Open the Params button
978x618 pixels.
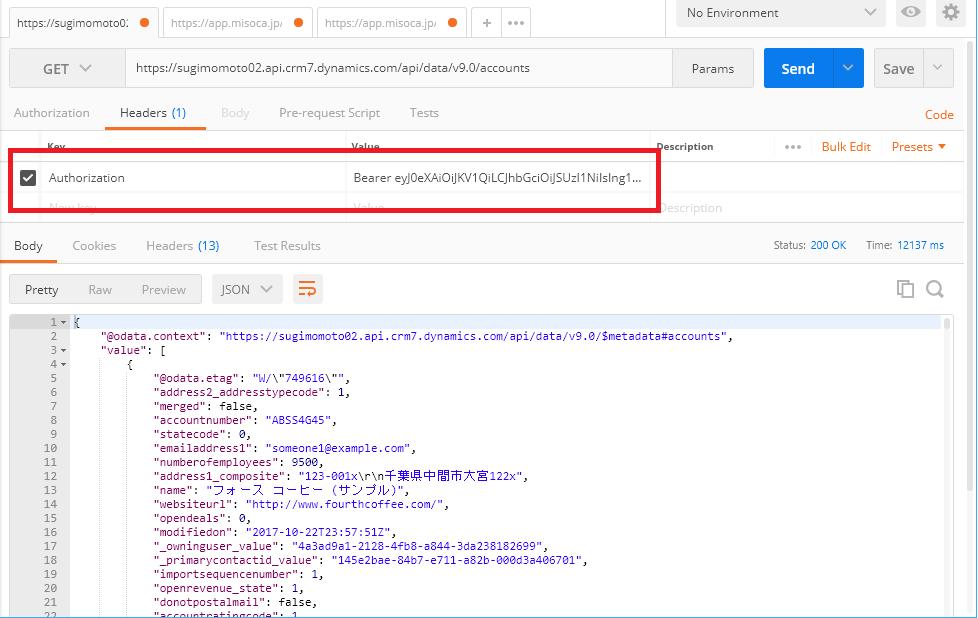pyautogui.click(x=713, y=69)
